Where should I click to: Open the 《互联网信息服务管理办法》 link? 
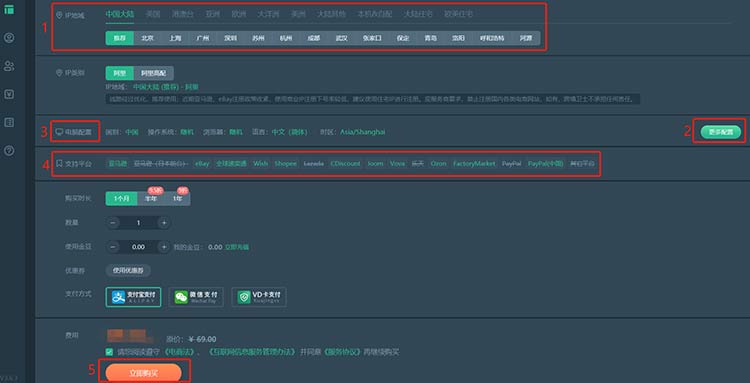[253, 352]
